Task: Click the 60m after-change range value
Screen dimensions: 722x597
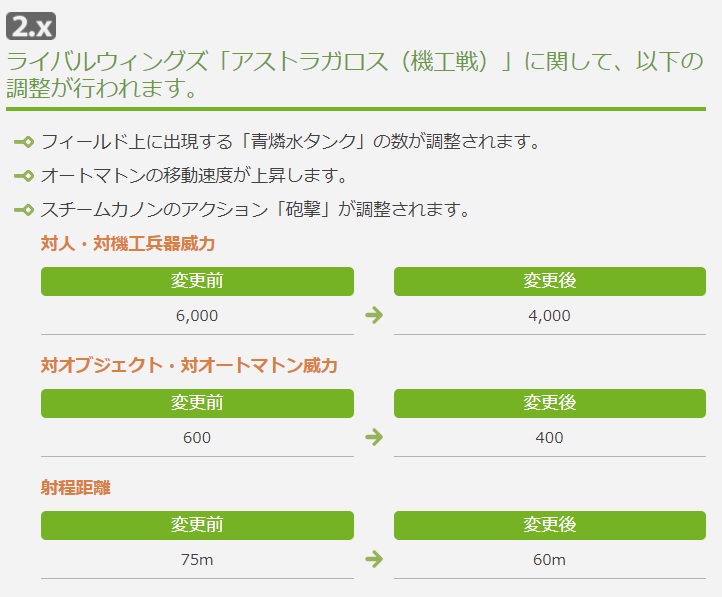Action: tap(549, 560)
